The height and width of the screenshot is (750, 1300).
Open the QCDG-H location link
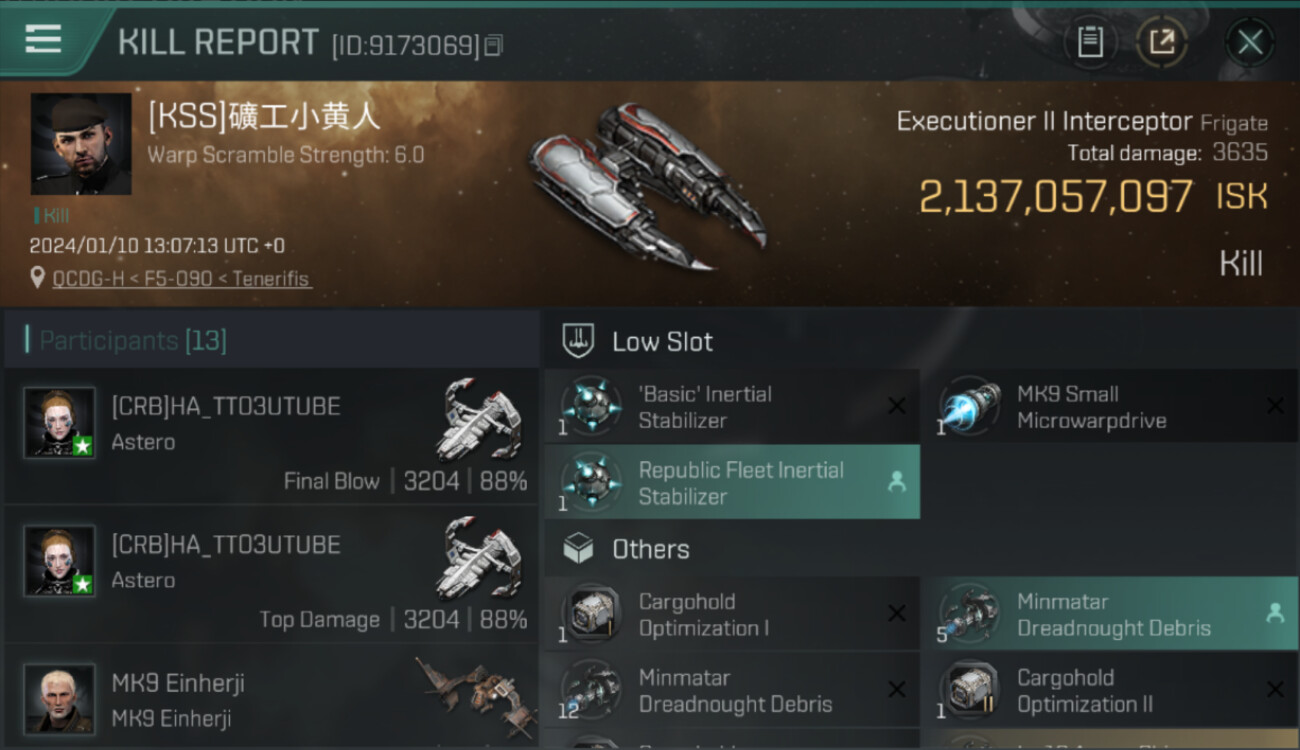[181, 279]
